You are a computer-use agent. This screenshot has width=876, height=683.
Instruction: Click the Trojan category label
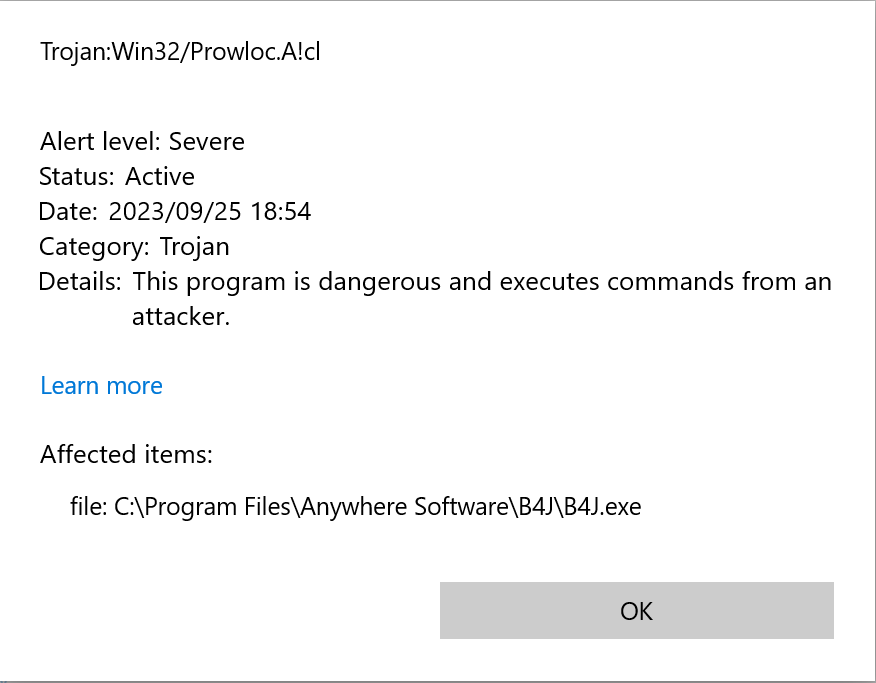coord(196,246)
